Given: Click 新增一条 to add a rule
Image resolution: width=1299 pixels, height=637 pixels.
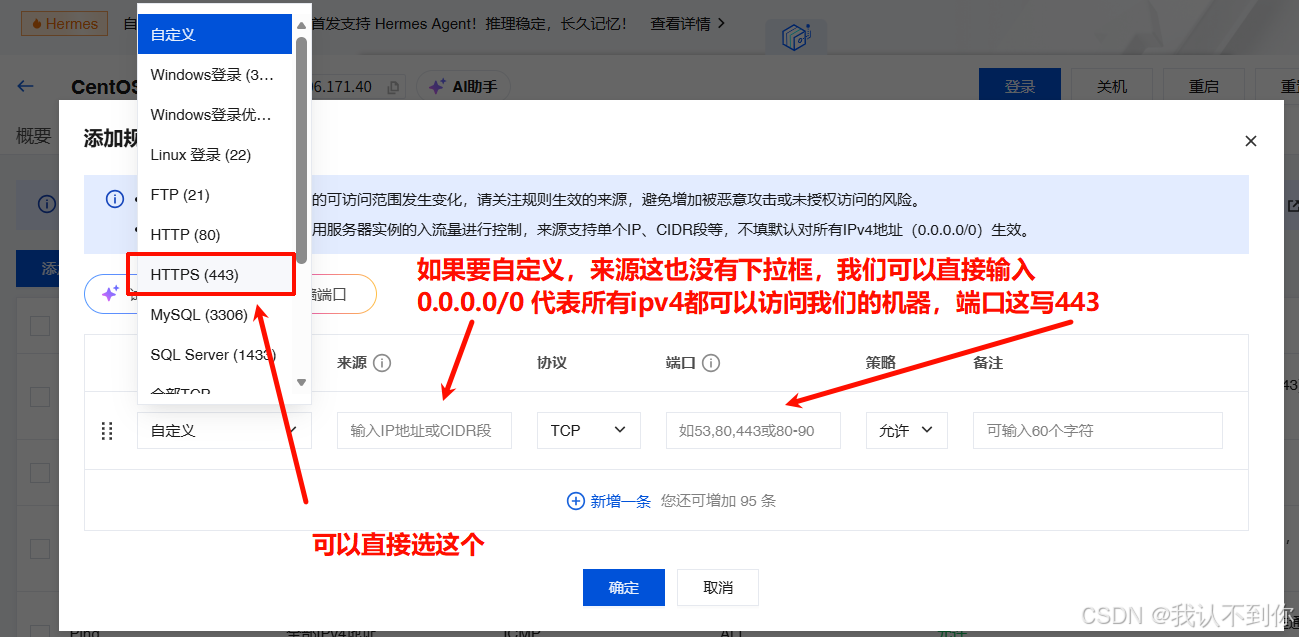Looking at the screenshot, I should point(609,501).
